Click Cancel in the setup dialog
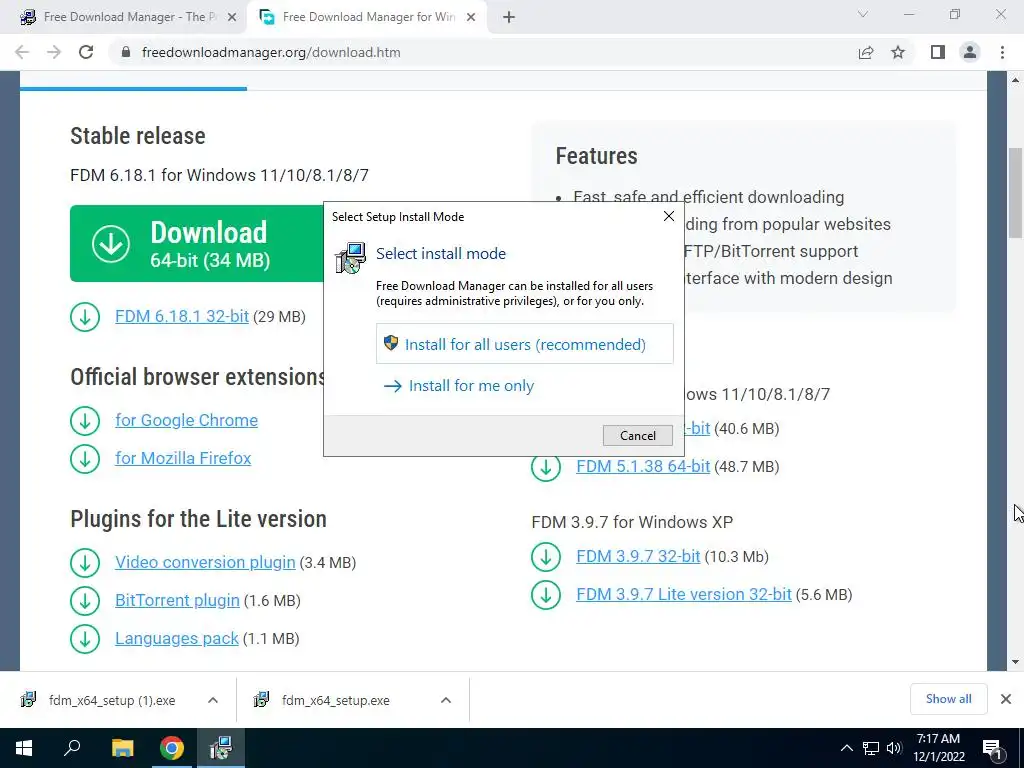This screenshot has width=1024, height=768. click(x=637, y=436)
